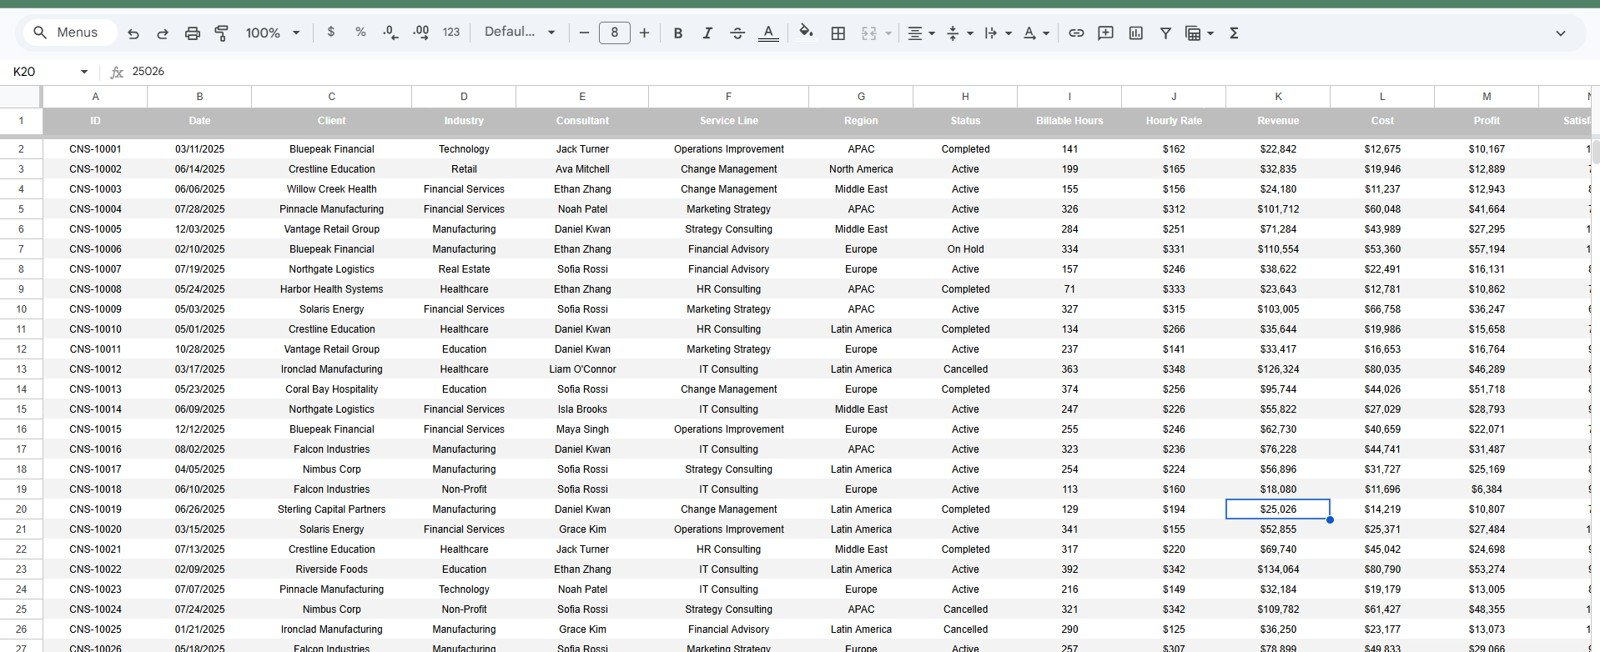
Task: Open horizontal align dropdown
Action: point(920,33)
